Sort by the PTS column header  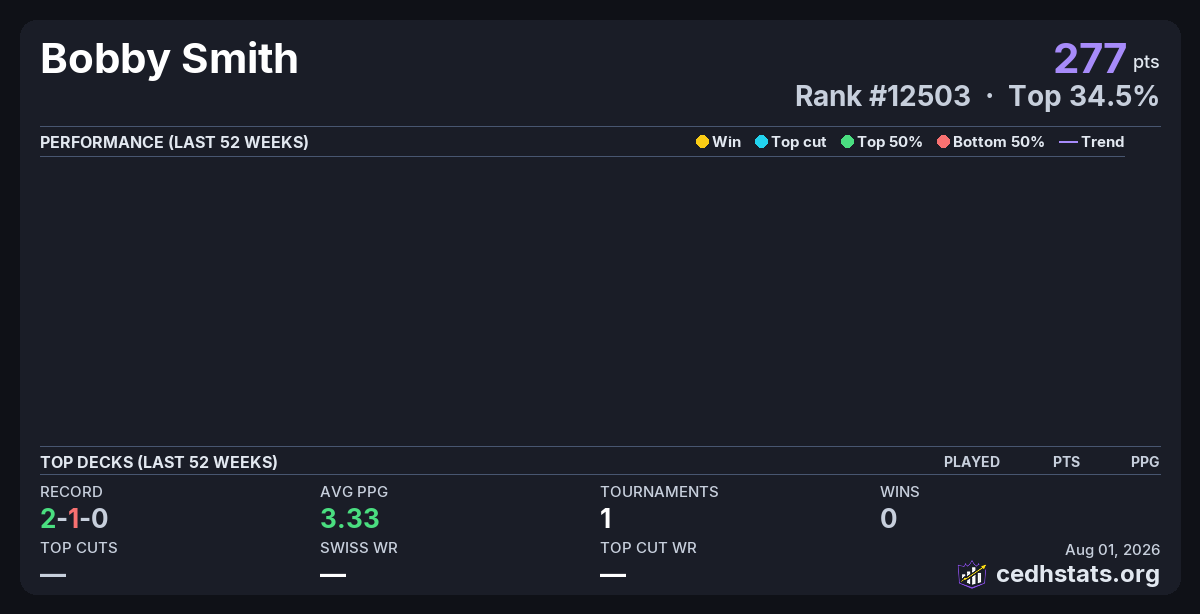tap(1066, 462)
